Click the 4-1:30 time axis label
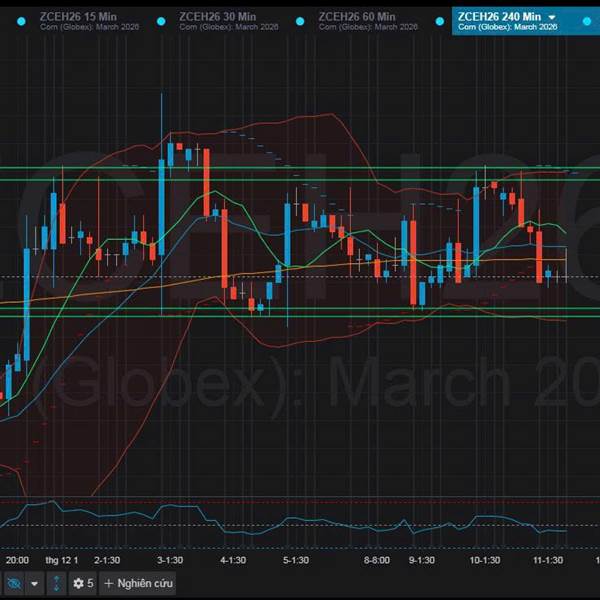 [233, 560]
